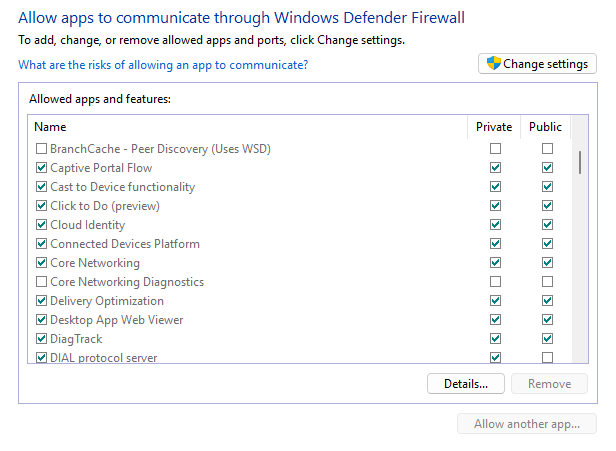Viewport: 616px width, 451px height.
Task: Toggle Private checkbox for Cloud Identity
Action: [495, 225]
